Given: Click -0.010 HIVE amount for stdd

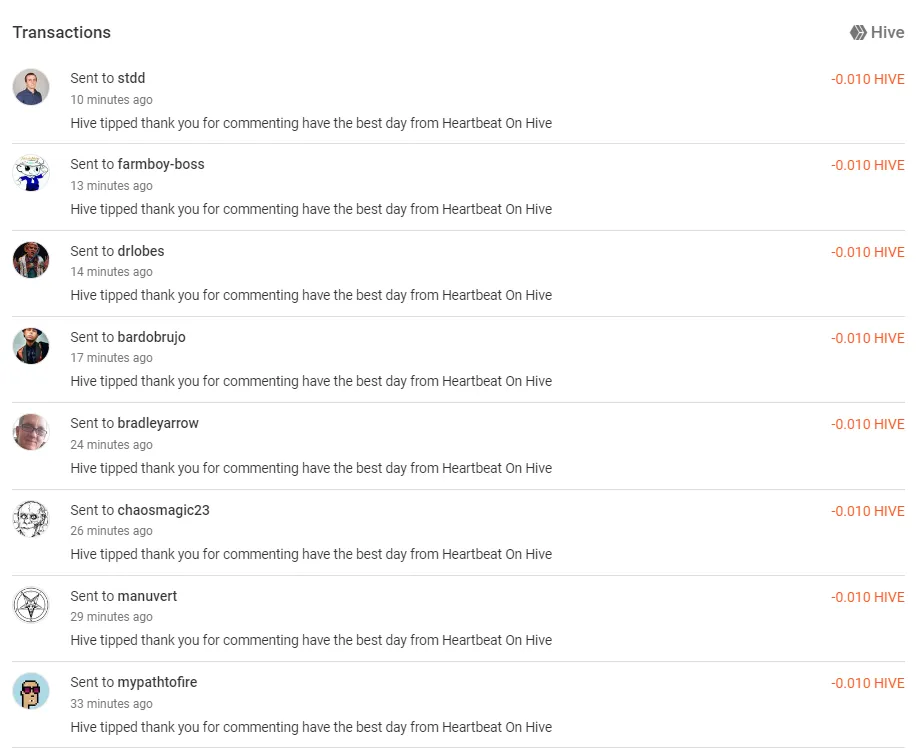Looking at the screenshot, I should tap(867, 79).
